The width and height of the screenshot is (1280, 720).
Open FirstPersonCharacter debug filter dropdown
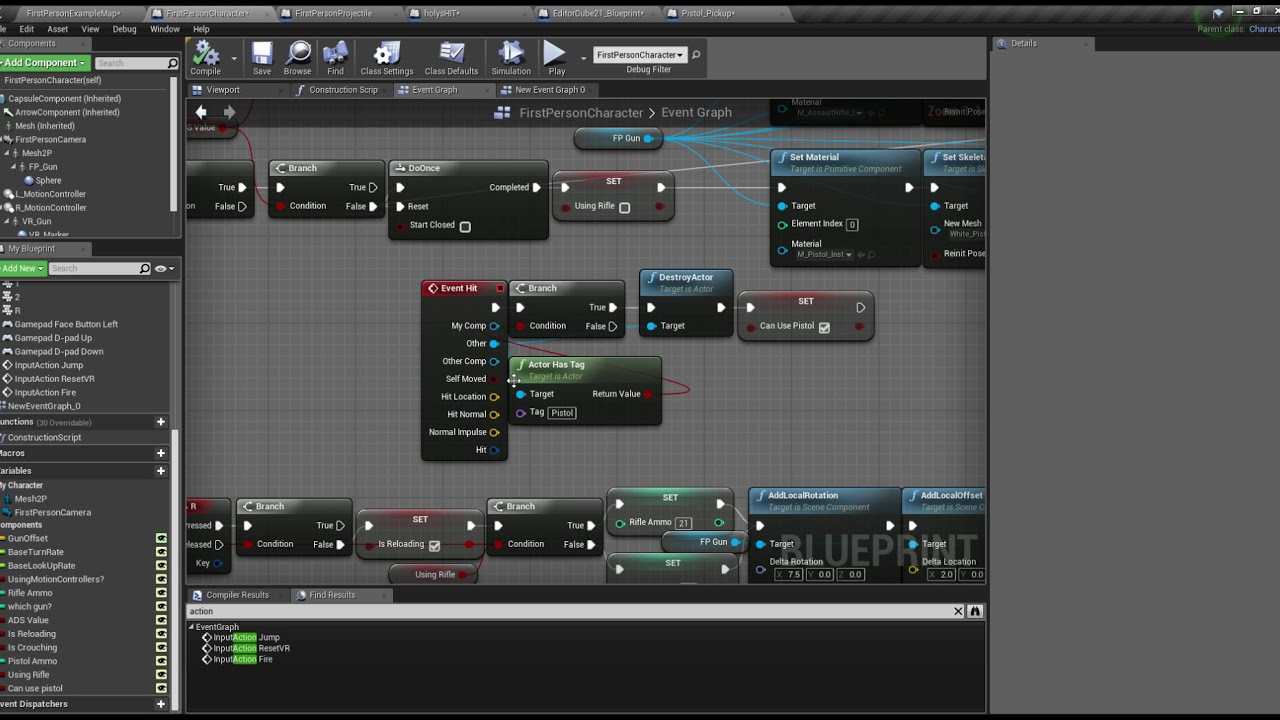[639, 55]
